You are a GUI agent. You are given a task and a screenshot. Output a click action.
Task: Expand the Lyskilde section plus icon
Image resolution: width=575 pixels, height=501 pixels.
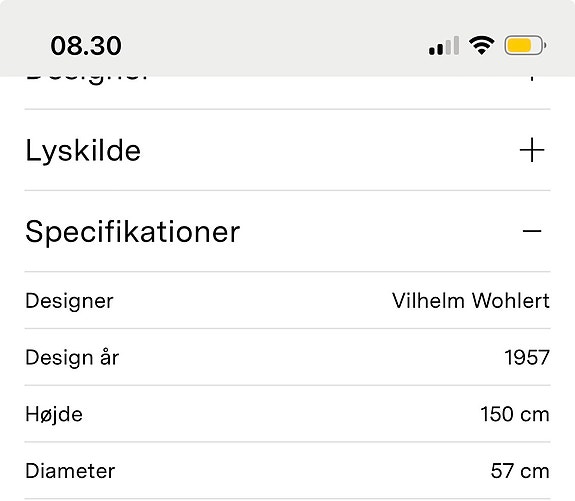532,150
